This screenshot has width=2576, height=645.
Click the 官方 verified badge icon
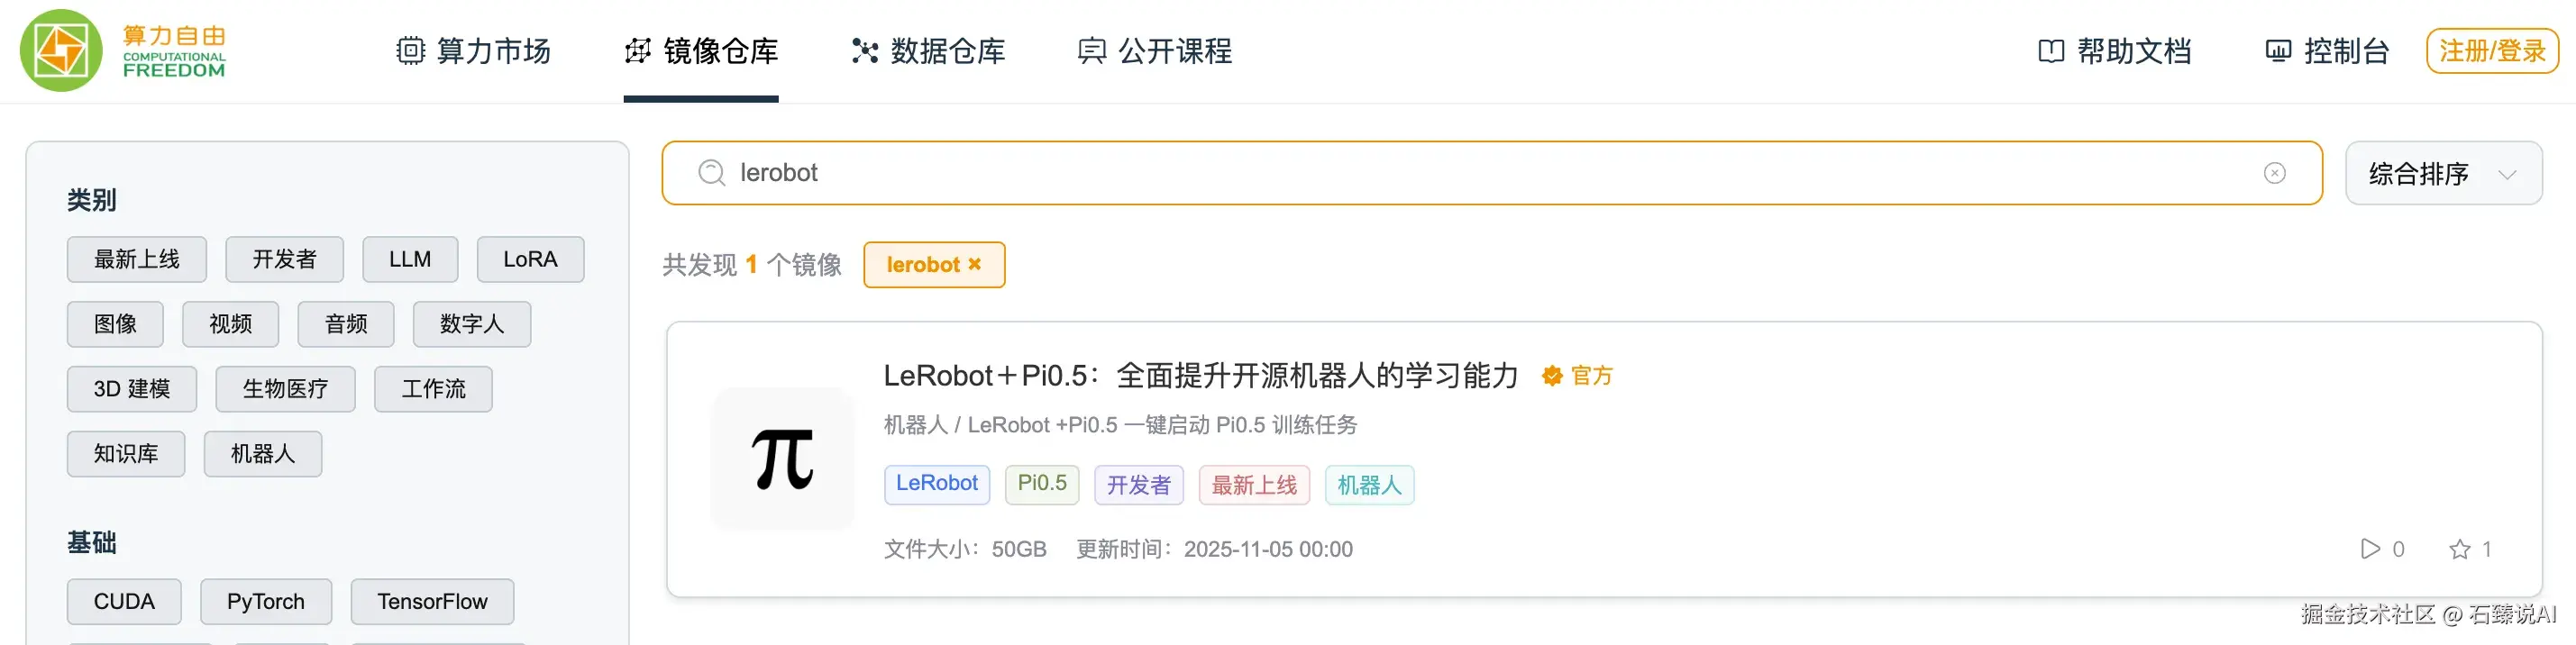[1552, 376]
